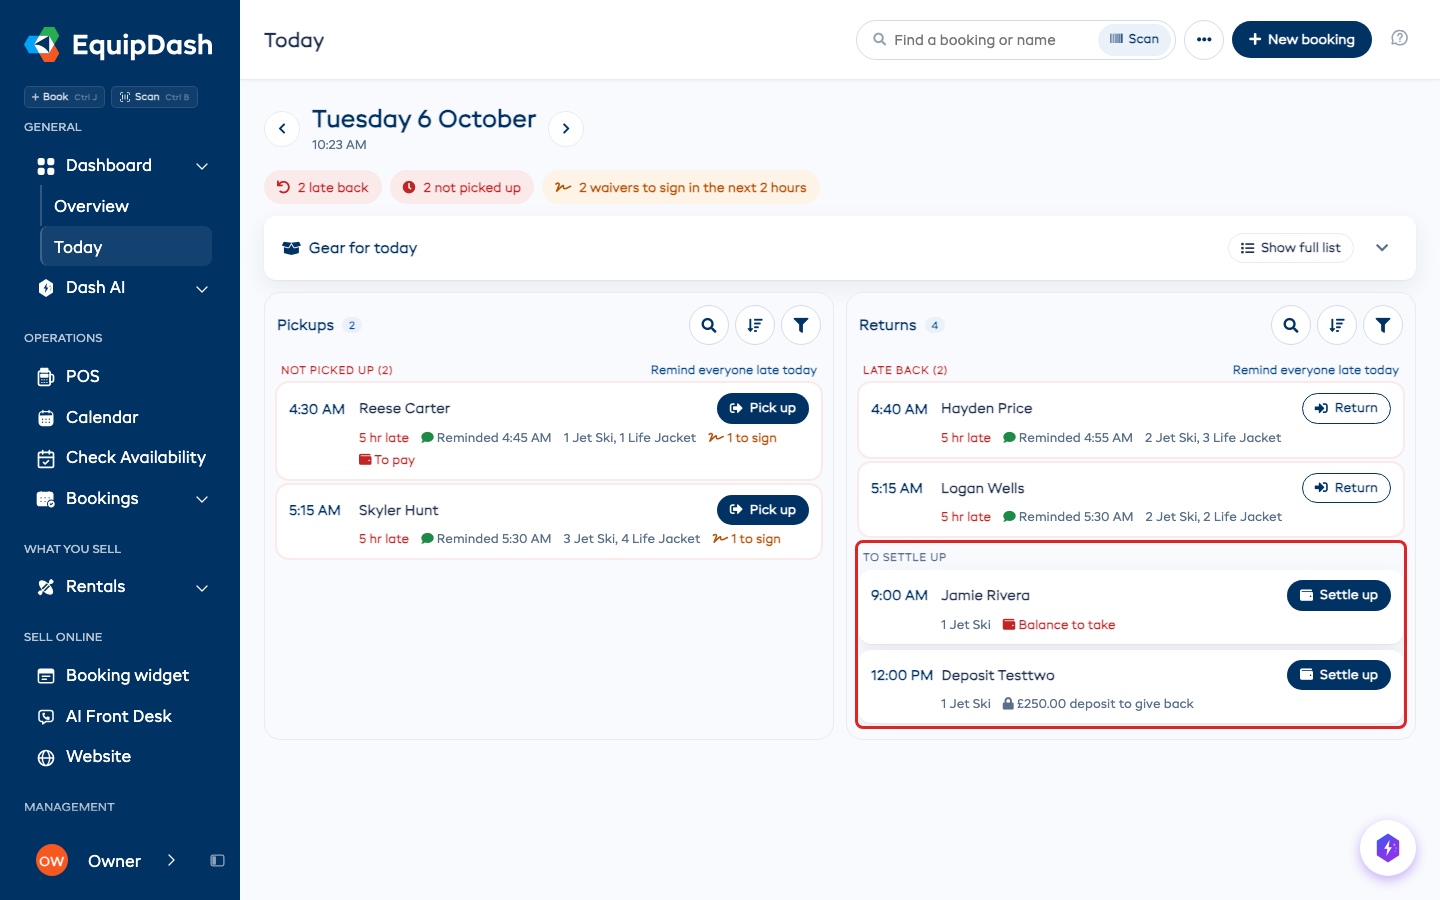The image size is (1440, 900).
Task: Select the Today sub-item
Action: 126,247
